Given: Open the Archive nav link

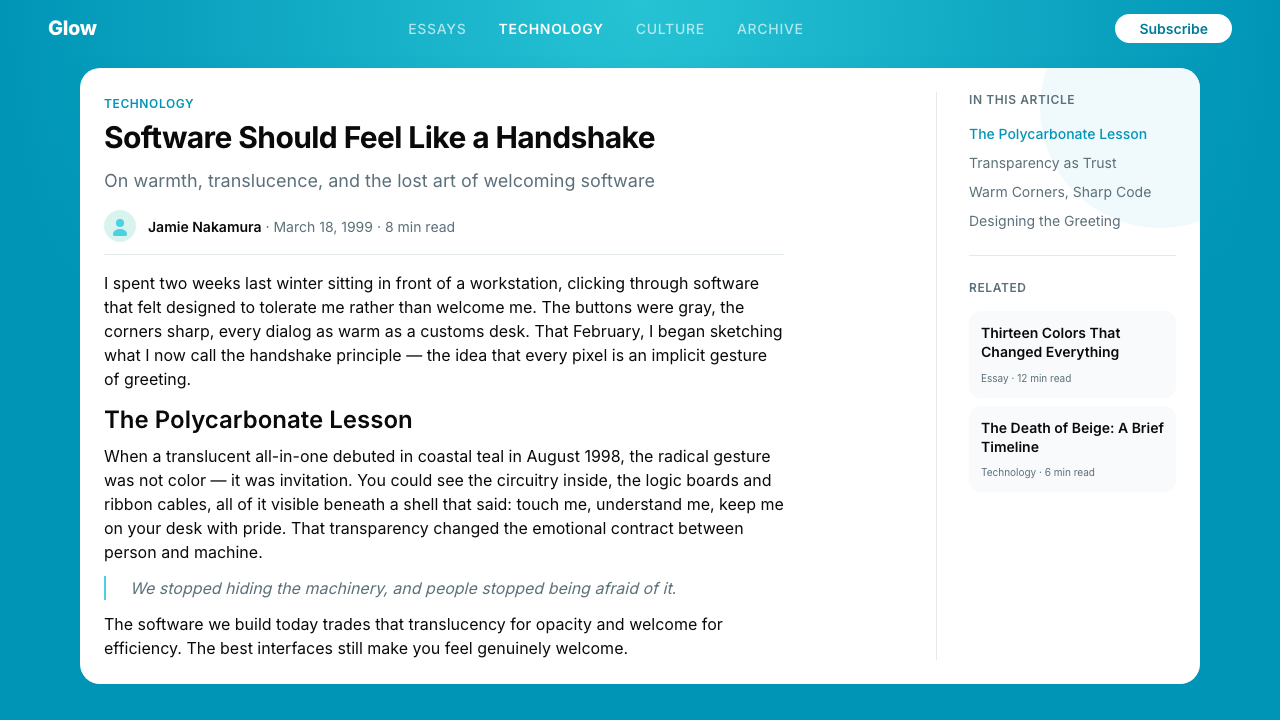Looking at the screenshot, I should 770,29.
